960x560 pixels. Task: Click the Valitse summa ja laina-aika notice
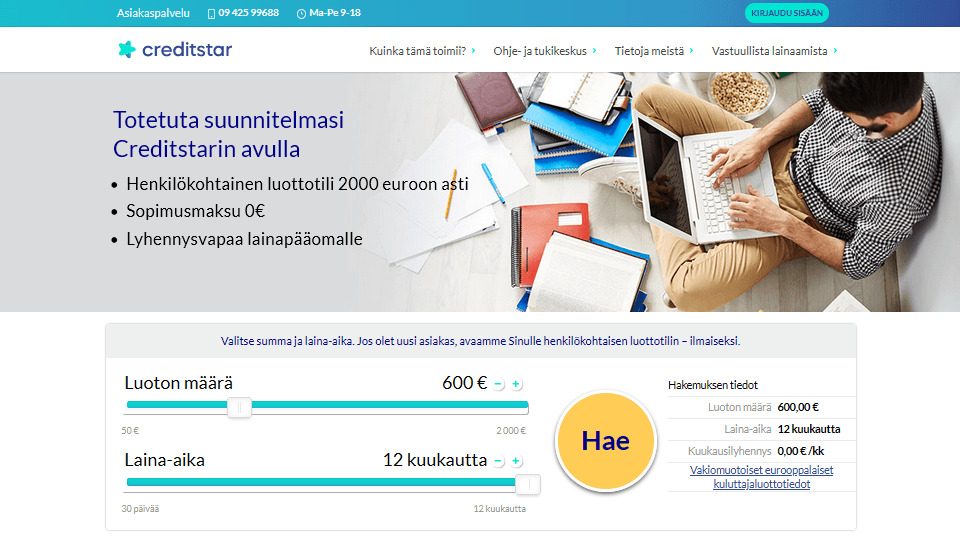[481, 341]
